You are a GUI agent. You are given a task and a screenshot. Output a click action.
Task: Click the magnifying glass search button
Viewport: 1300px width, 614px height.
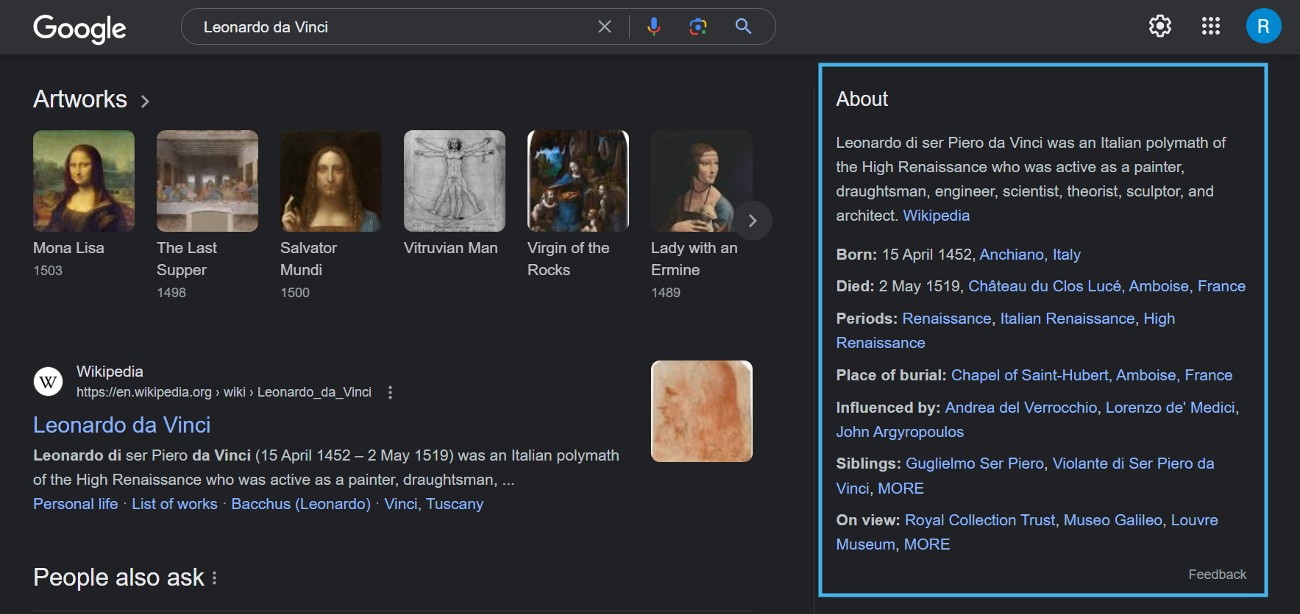click(743, 27)
